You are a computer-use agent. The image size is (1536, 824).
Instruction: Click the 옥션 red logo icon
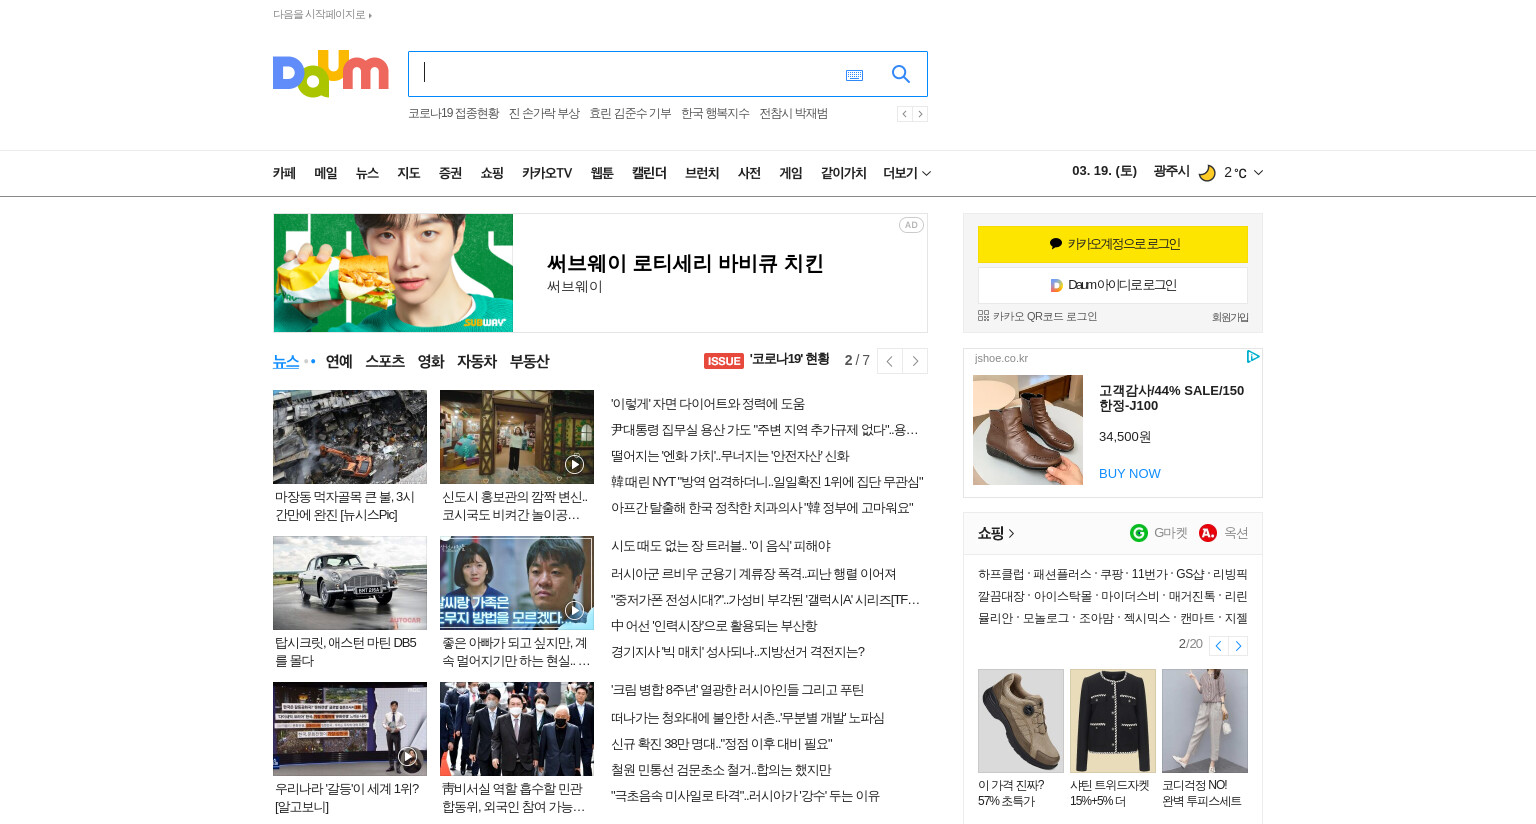1208,533
